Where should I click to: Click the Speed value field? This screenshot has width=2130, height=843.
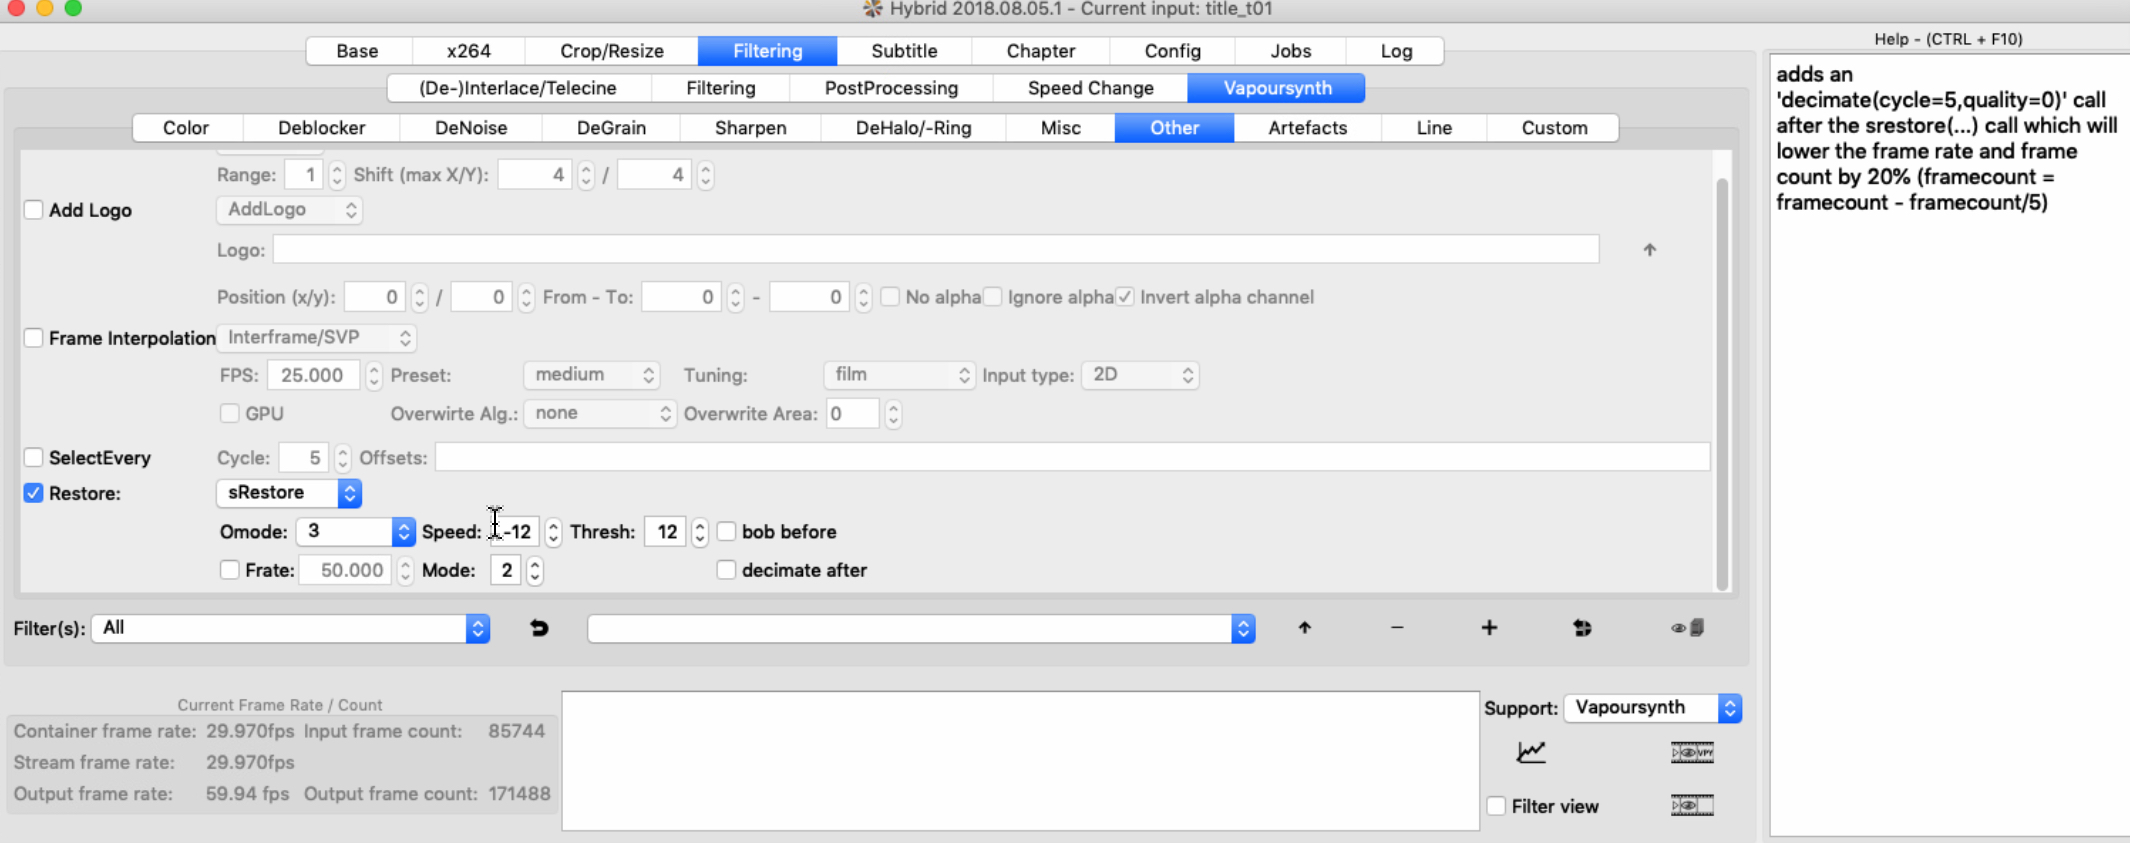click(x=514, y=531)
